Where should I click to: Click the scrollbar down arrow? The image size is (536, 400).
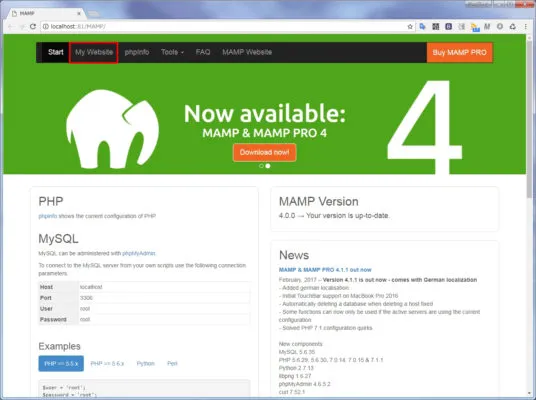coord(529,394)
